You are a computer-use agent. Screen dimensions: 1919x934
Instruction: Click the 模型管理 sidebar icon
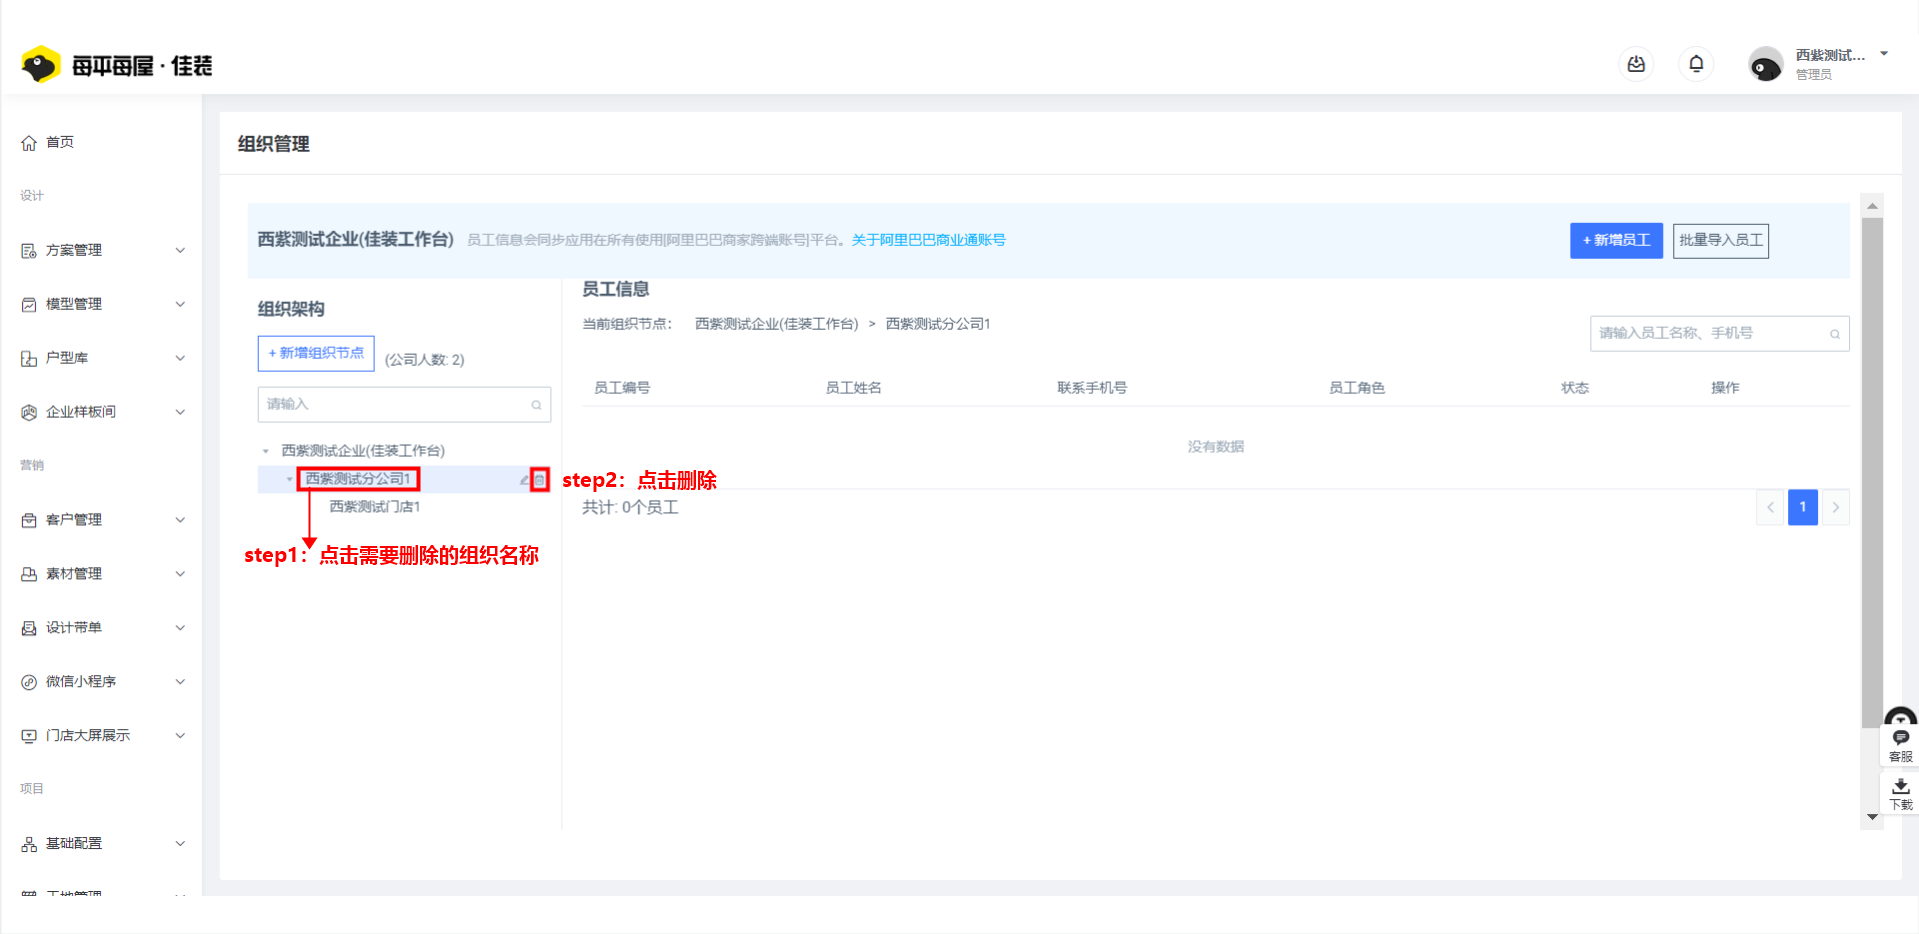click(29, 305)
